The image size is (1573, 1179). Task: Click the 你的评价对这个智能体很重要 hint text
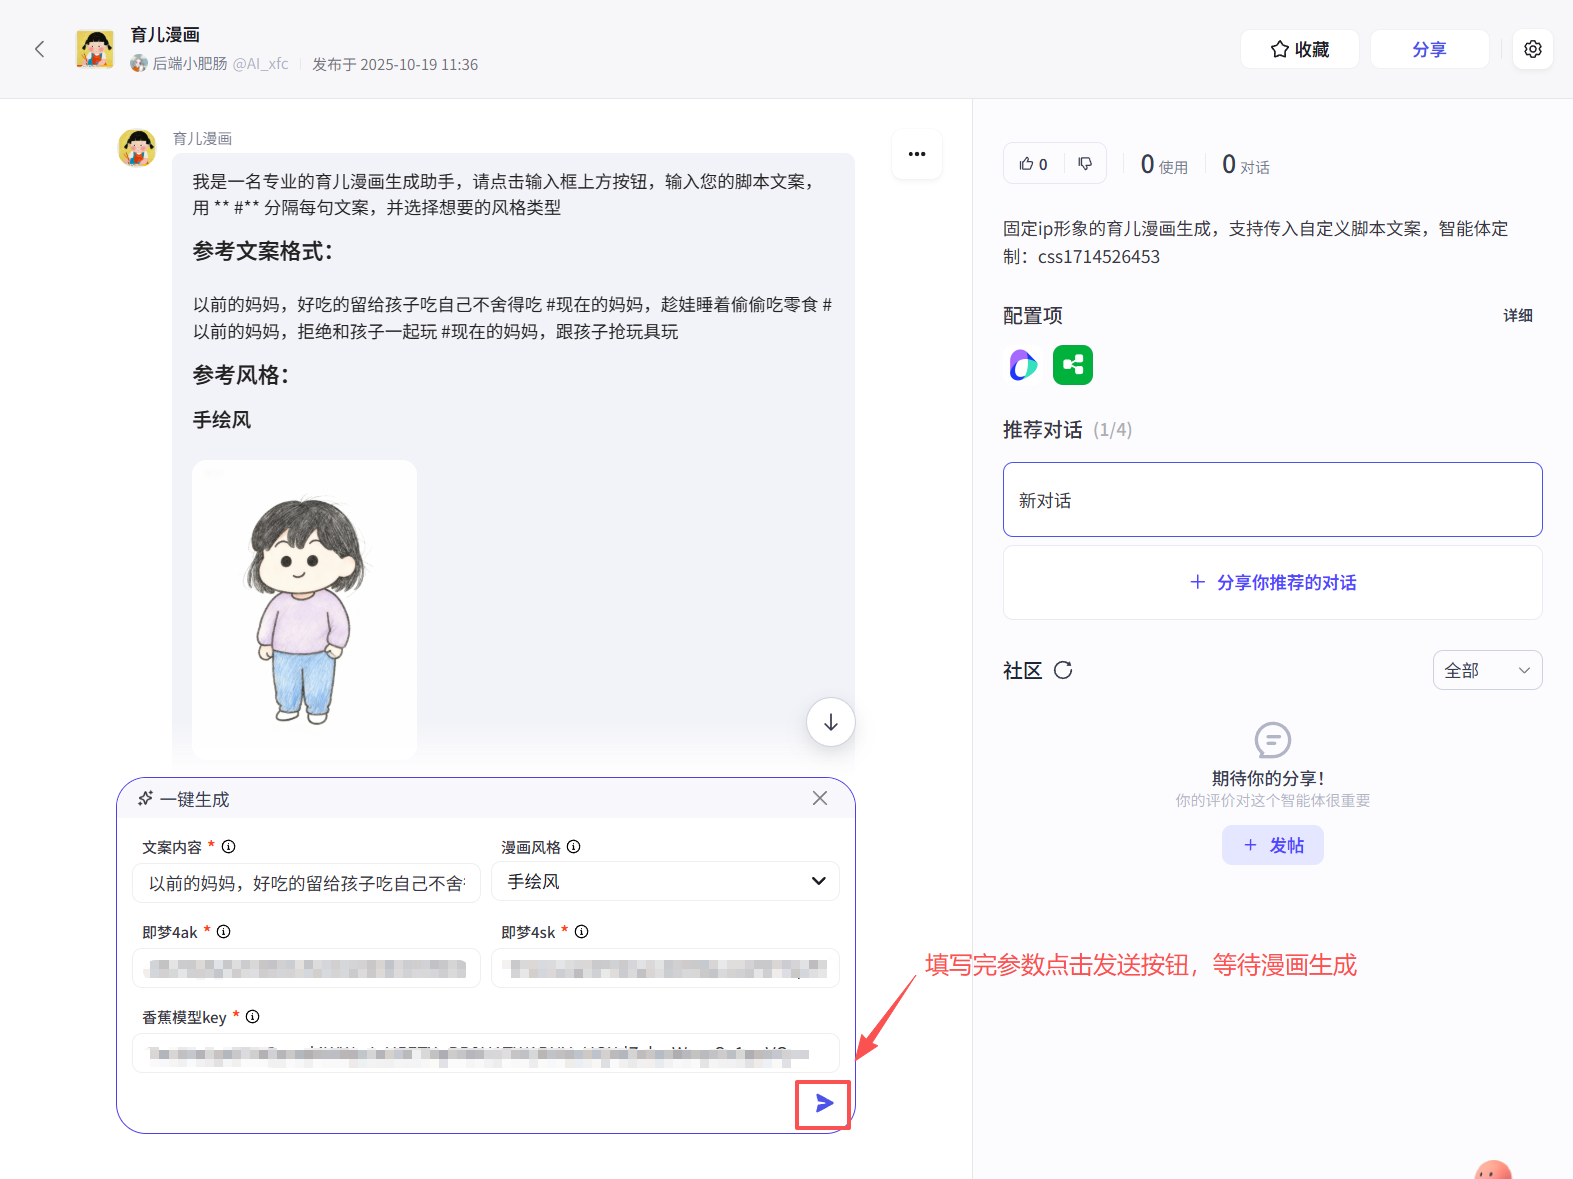1272,800
